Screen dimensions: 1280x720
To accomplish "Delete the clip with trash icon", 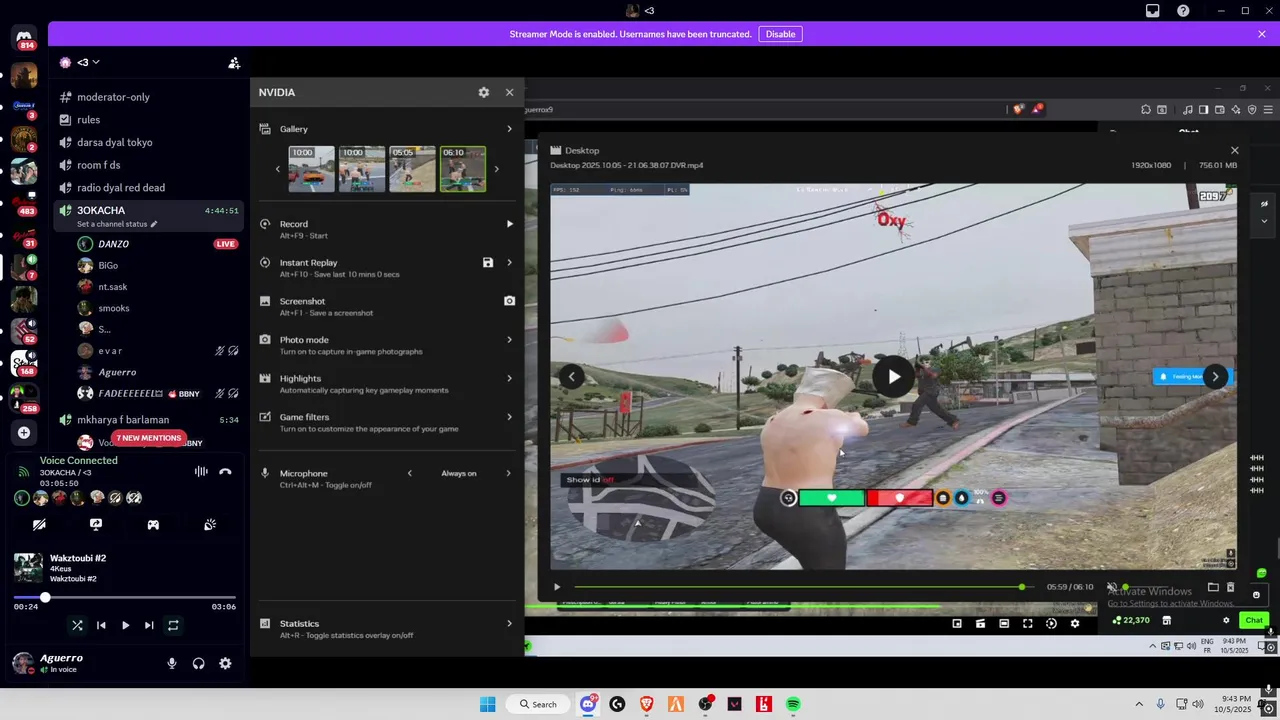I will (x=1231, y=587).
